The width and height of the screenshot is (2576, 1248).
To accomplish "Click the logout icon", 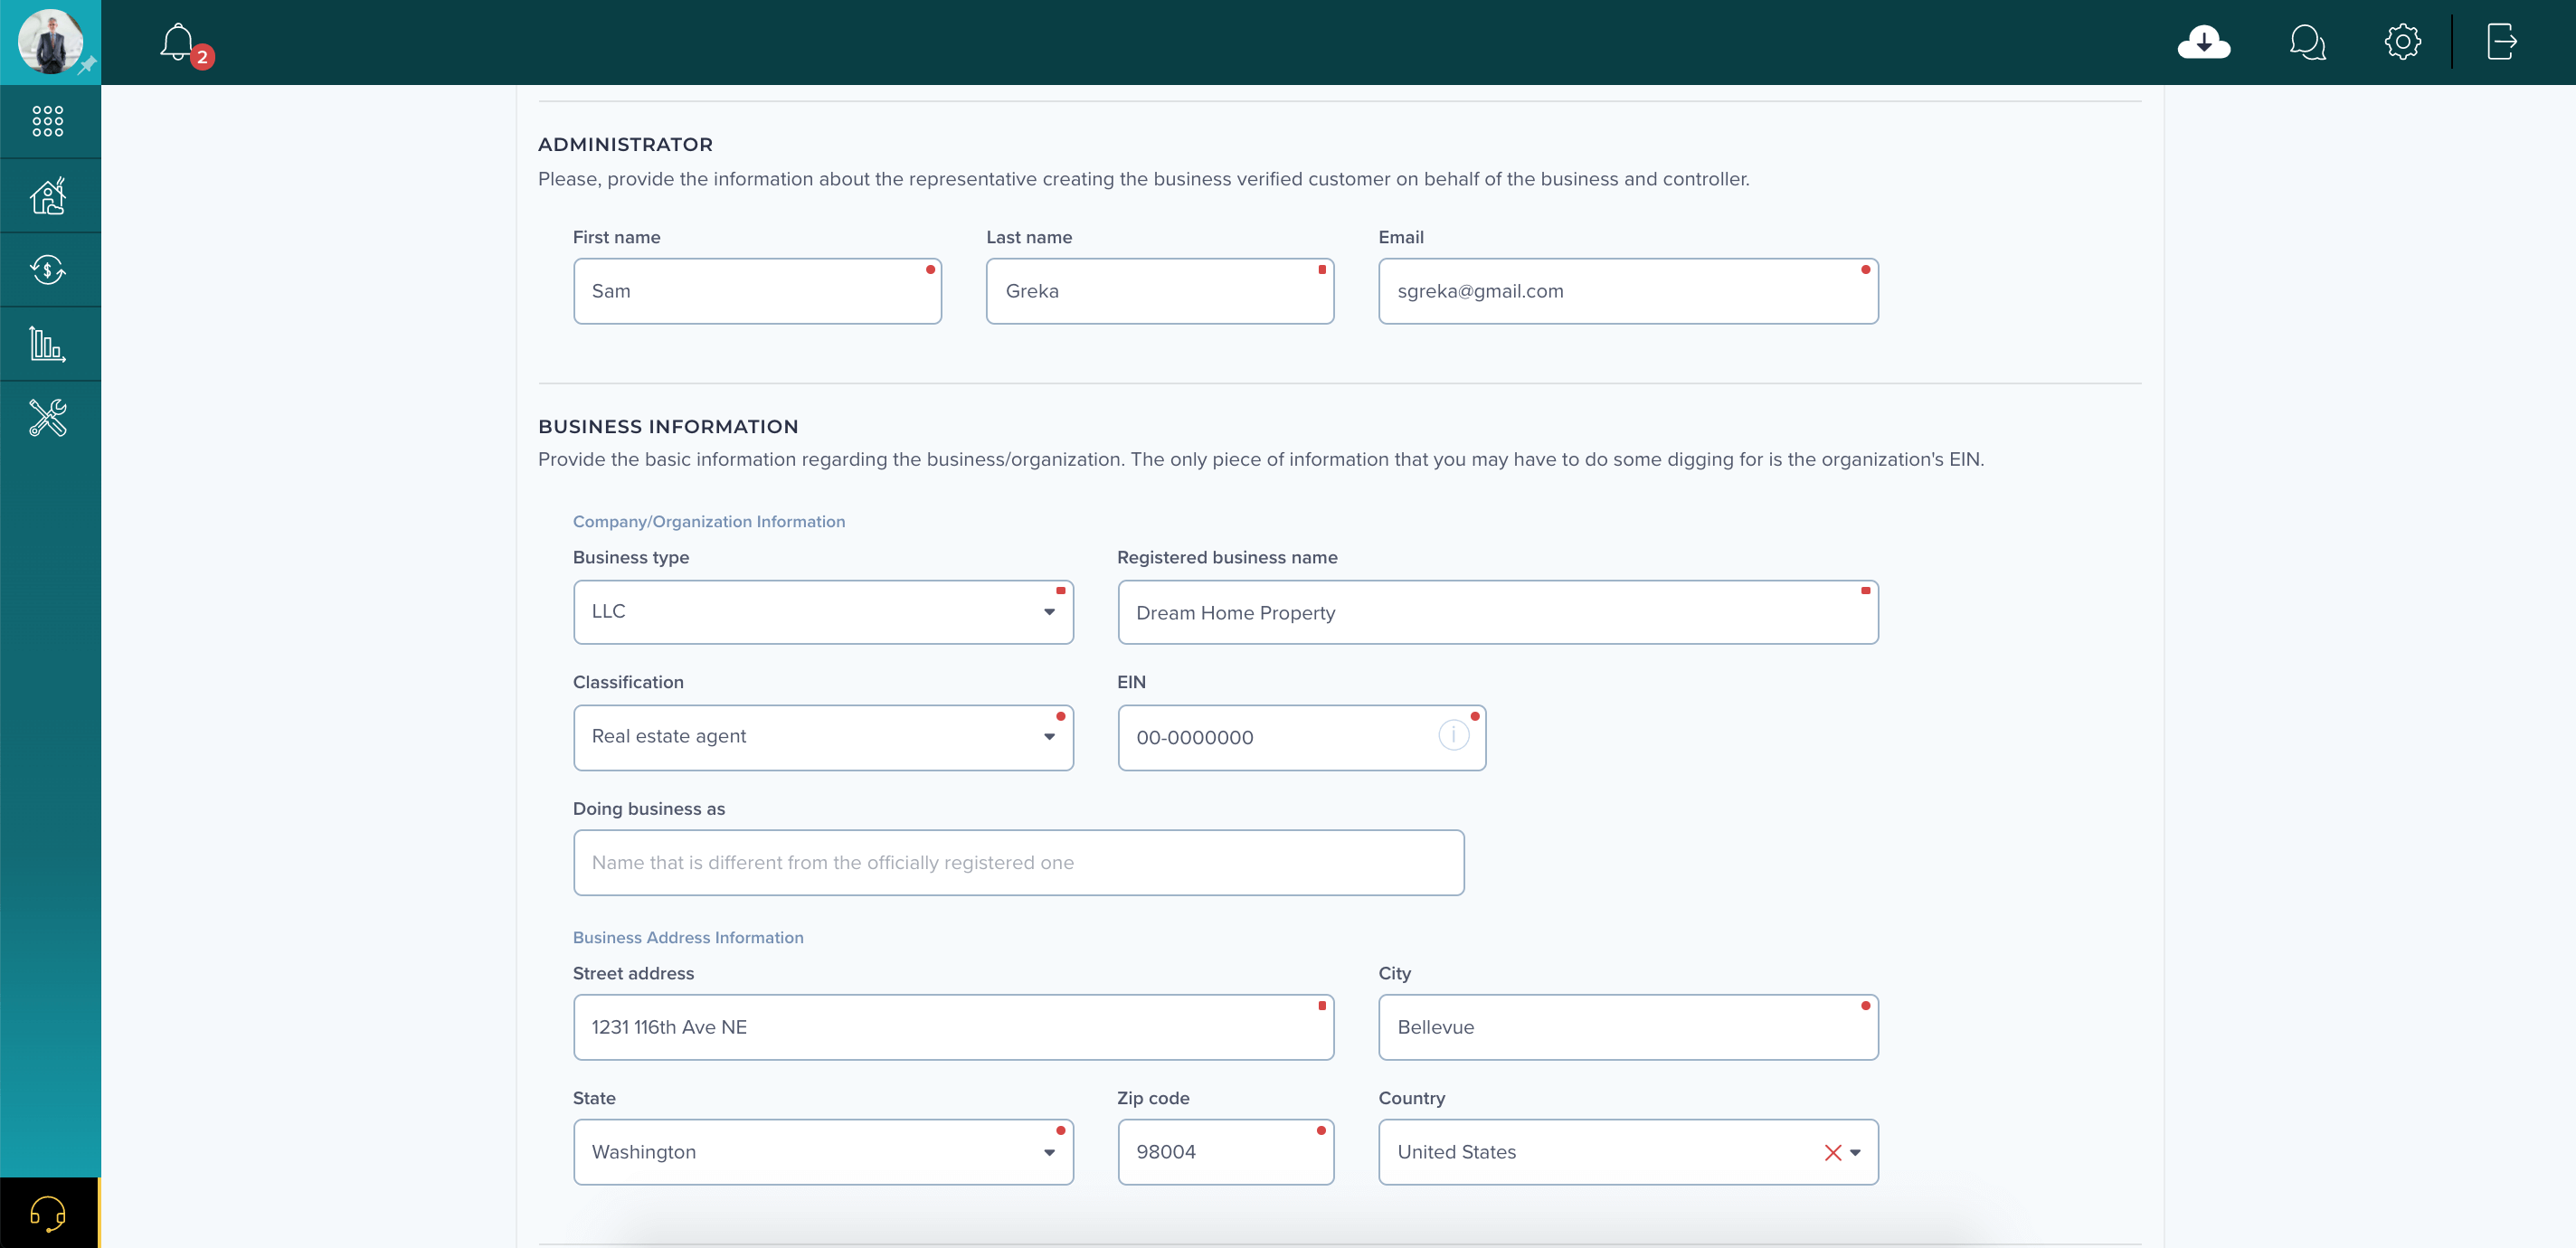I will [2501, 42].
